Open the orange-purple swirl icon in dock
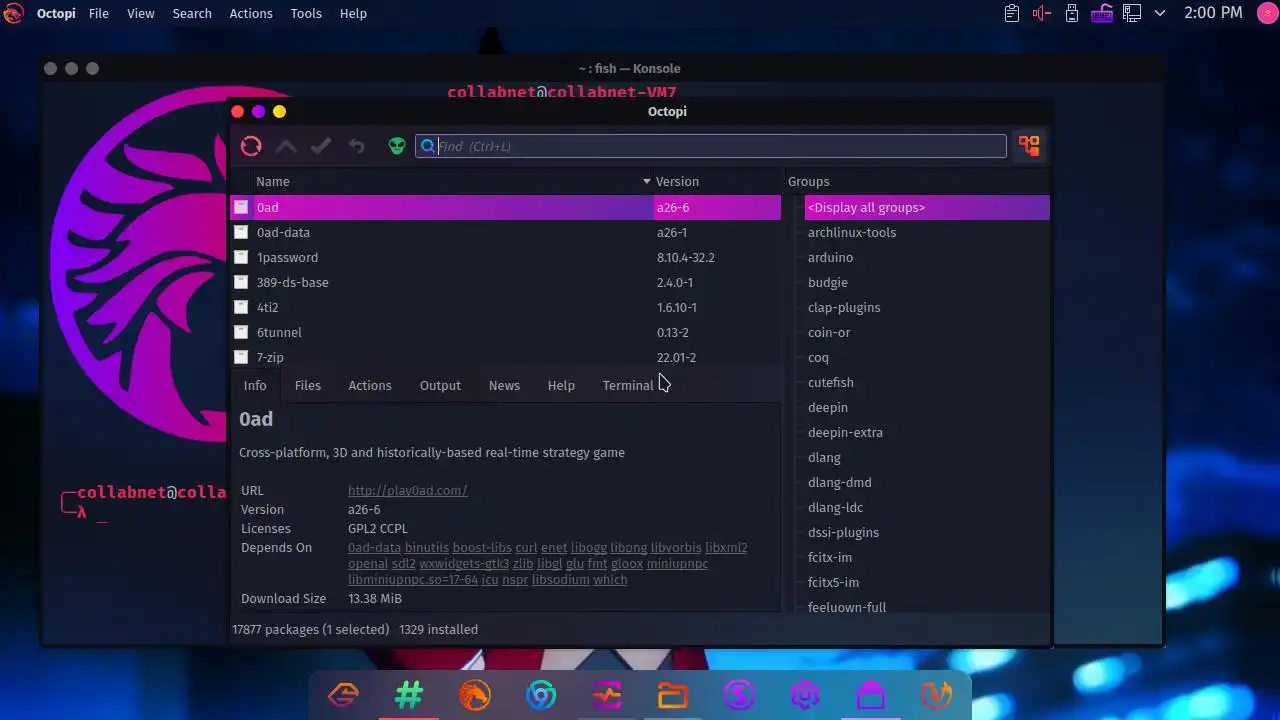The width and height of the screenshot is (1280, 720). [937, 694]
